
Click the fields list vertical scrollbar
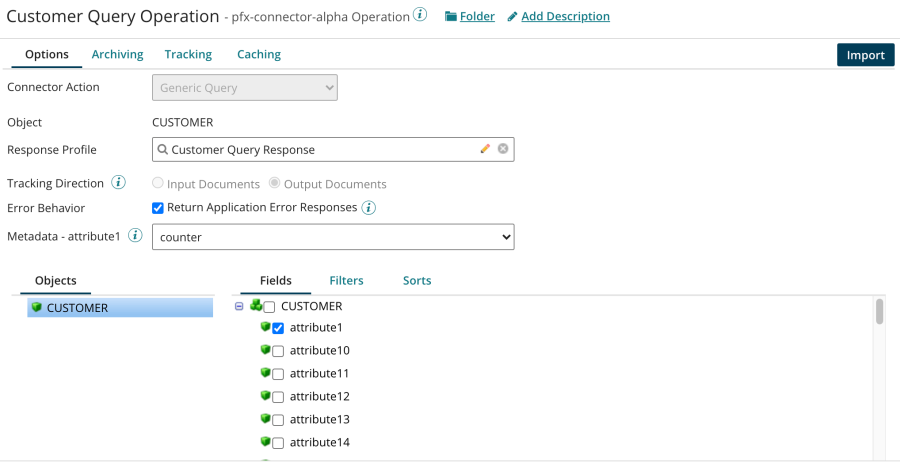(879, 311)
